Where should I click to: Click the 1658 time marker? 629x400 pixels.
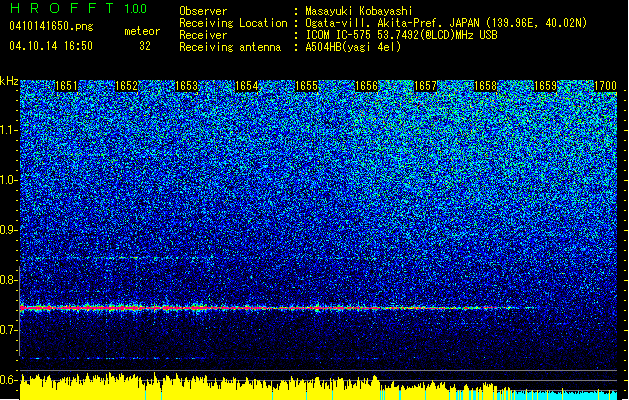[x=485, y=86]
